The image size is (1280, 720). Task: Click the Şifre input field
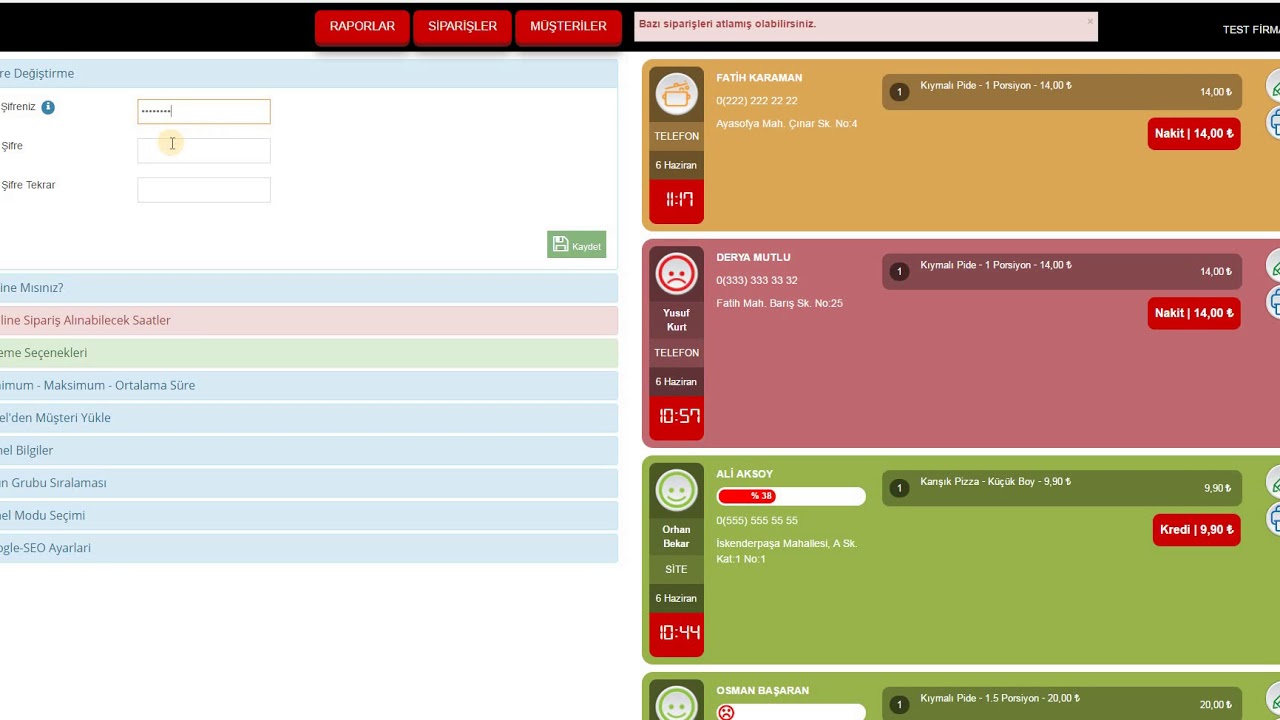[x=204, y=150]
